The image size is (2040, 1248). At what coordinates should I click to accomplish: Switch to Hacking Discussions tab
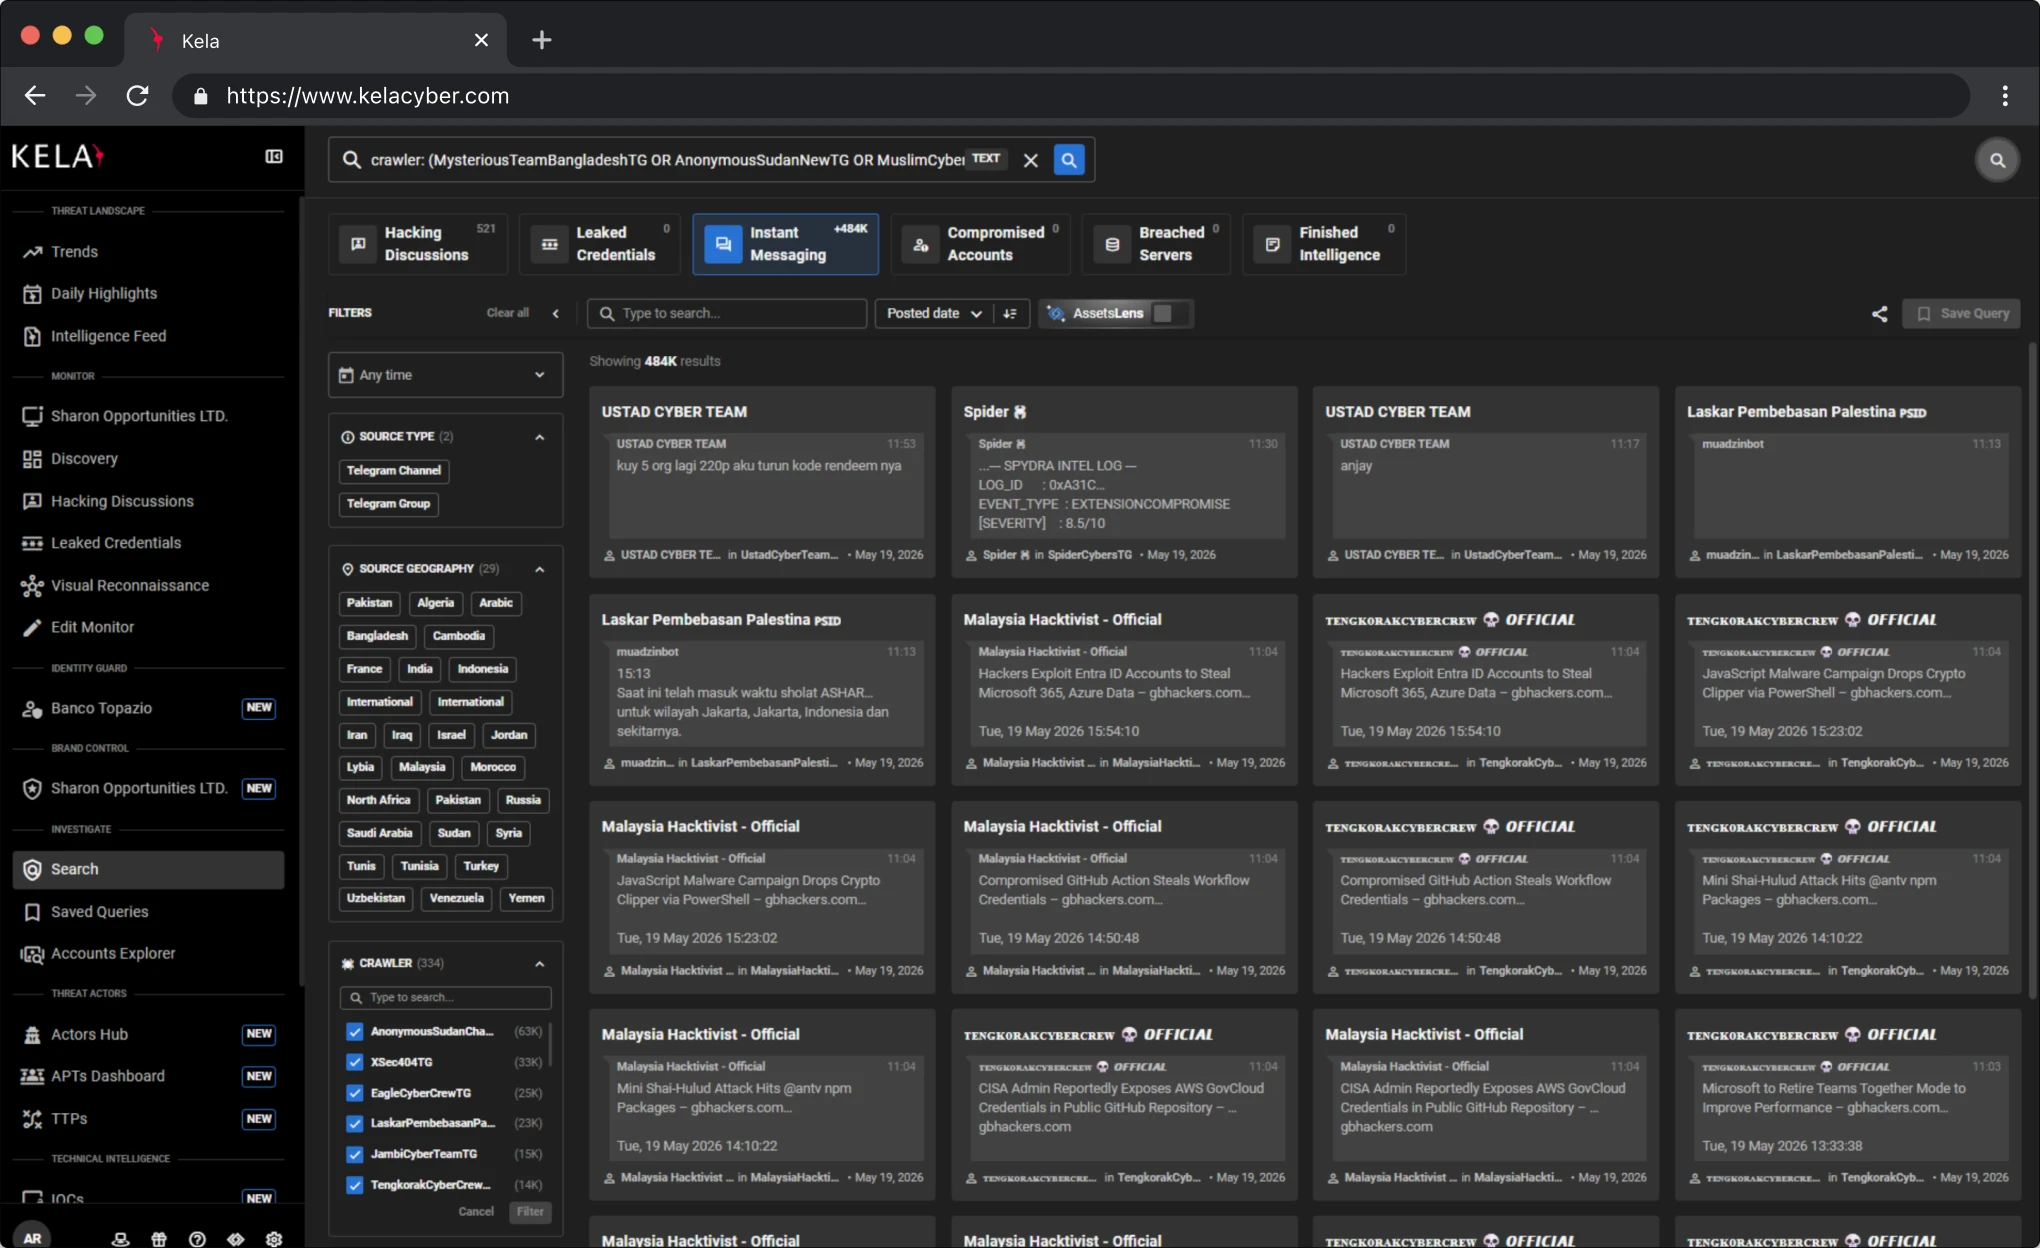[418, 244]
